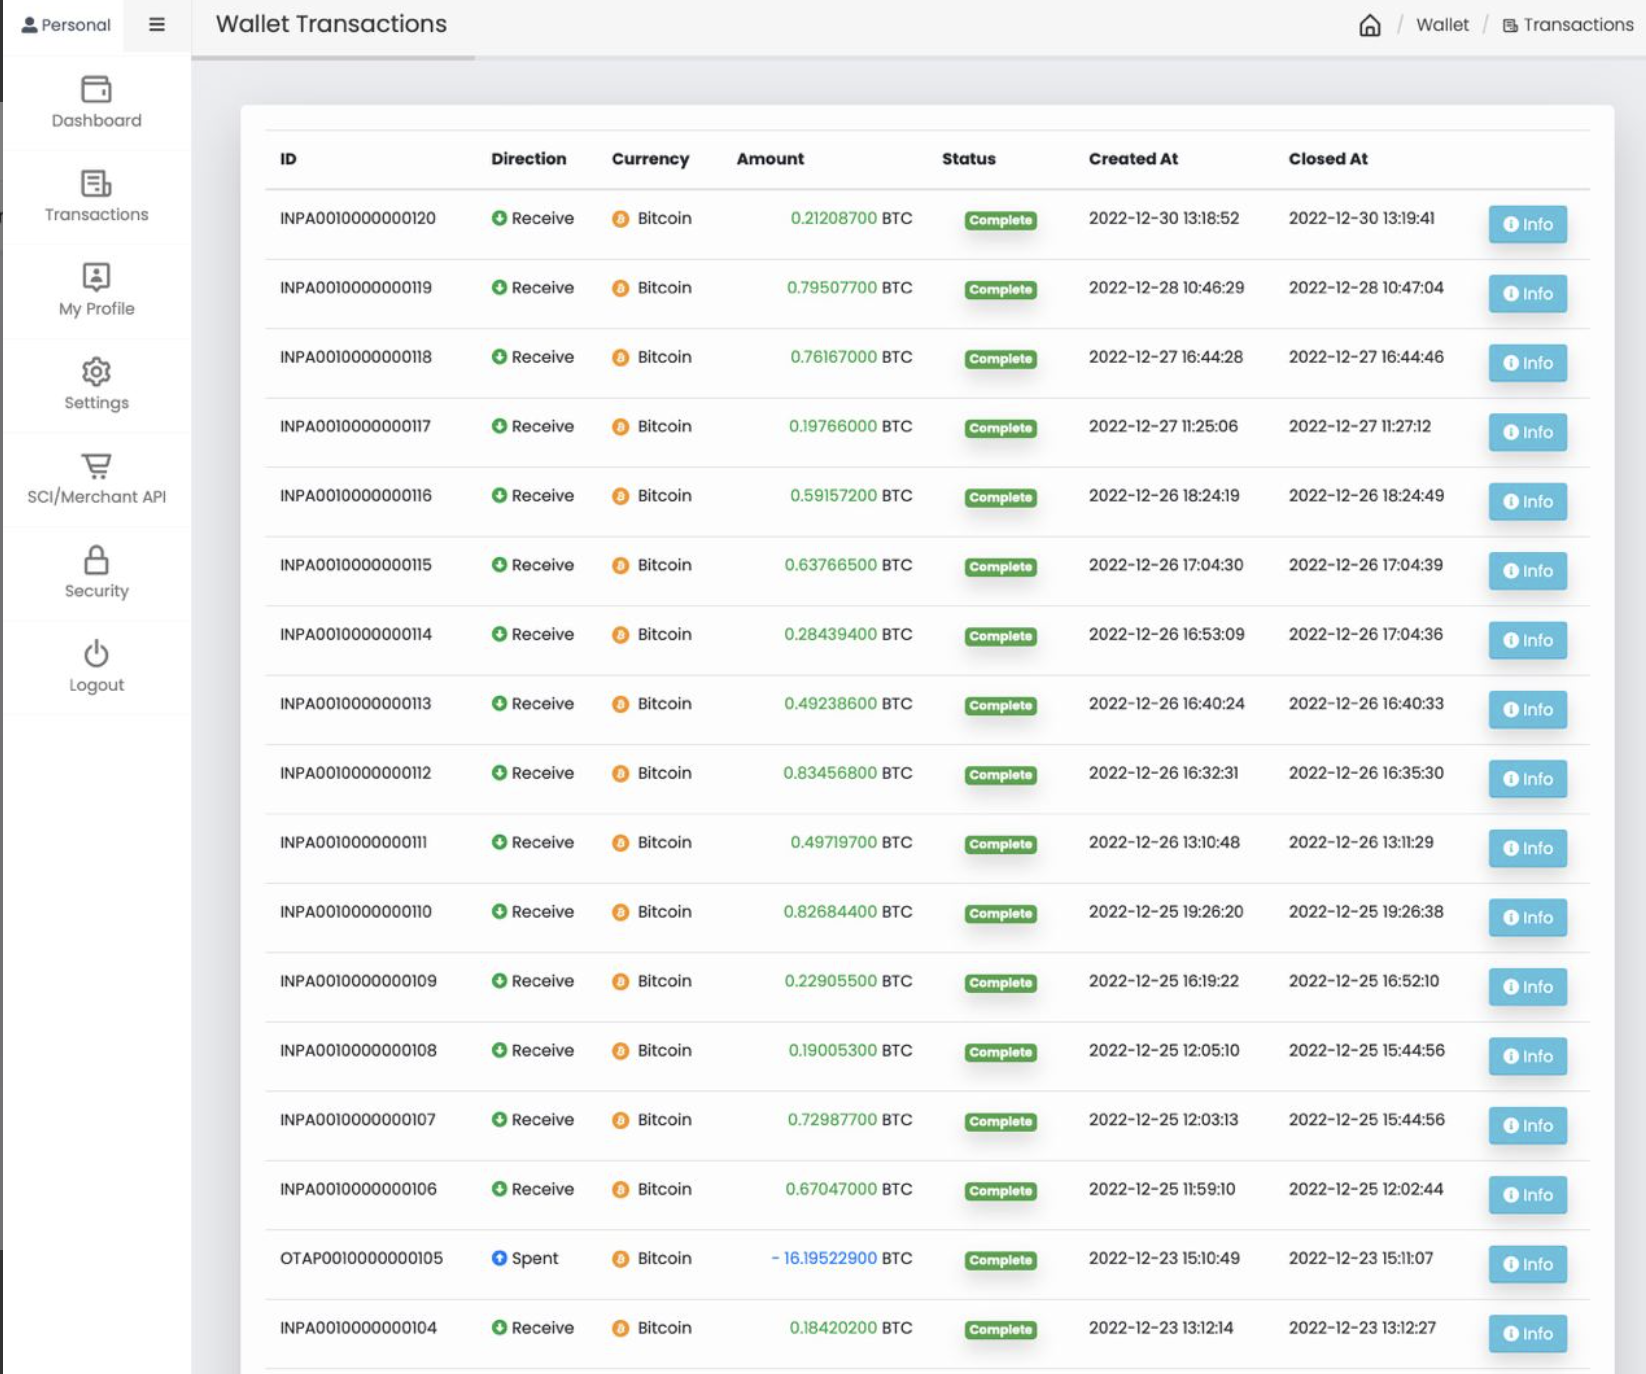Image resolution: width=1646 pixels, height=1374 pixels.
Task: Open the Security padlock icon
Action: click(x=96, y=560)
